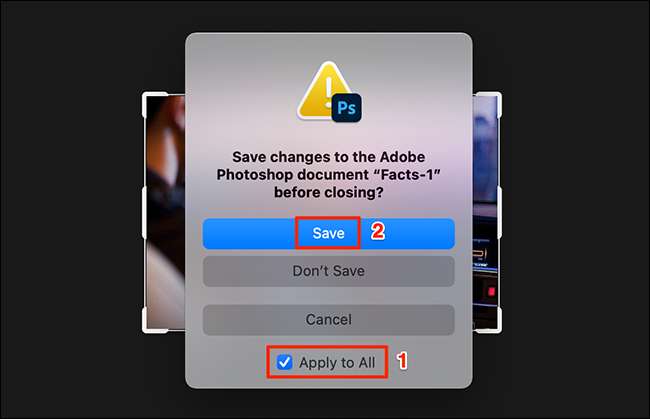This screenshot has height=419, width=650.
Task: Click the Photoshop Ps badge icon
Action: click(347, 108)
